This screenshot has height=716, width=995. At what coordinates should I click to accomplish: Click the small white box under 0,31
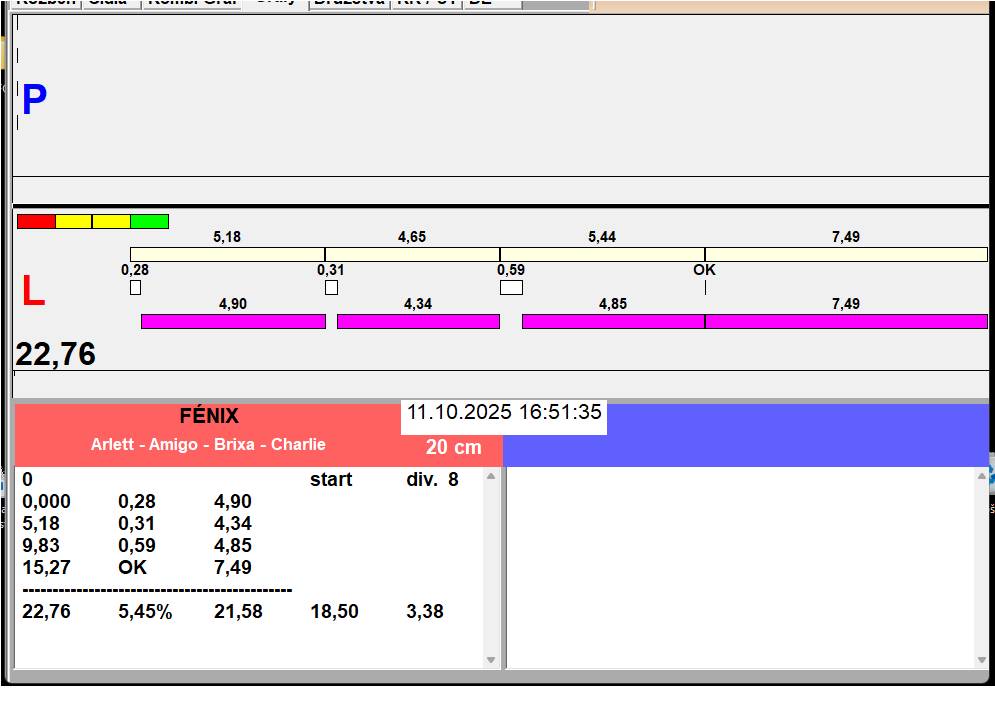coord(331,288)
